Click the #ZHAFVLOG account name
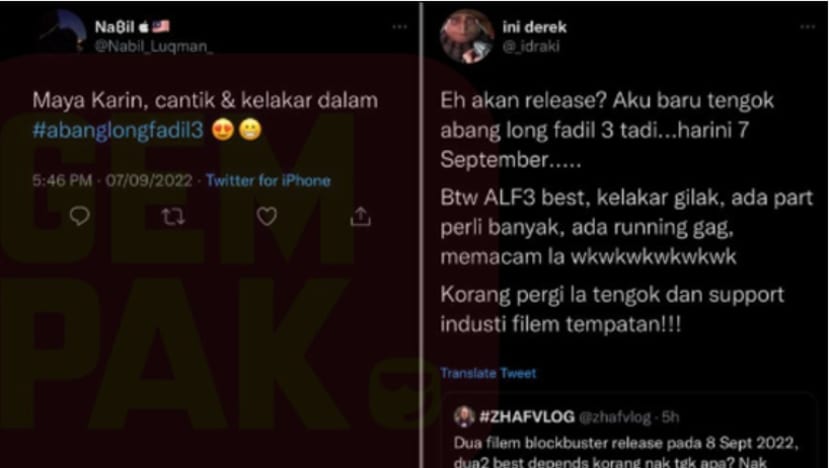Image resolution: width=830 pixels, height=468 pixels. click(x=527, y=417)
